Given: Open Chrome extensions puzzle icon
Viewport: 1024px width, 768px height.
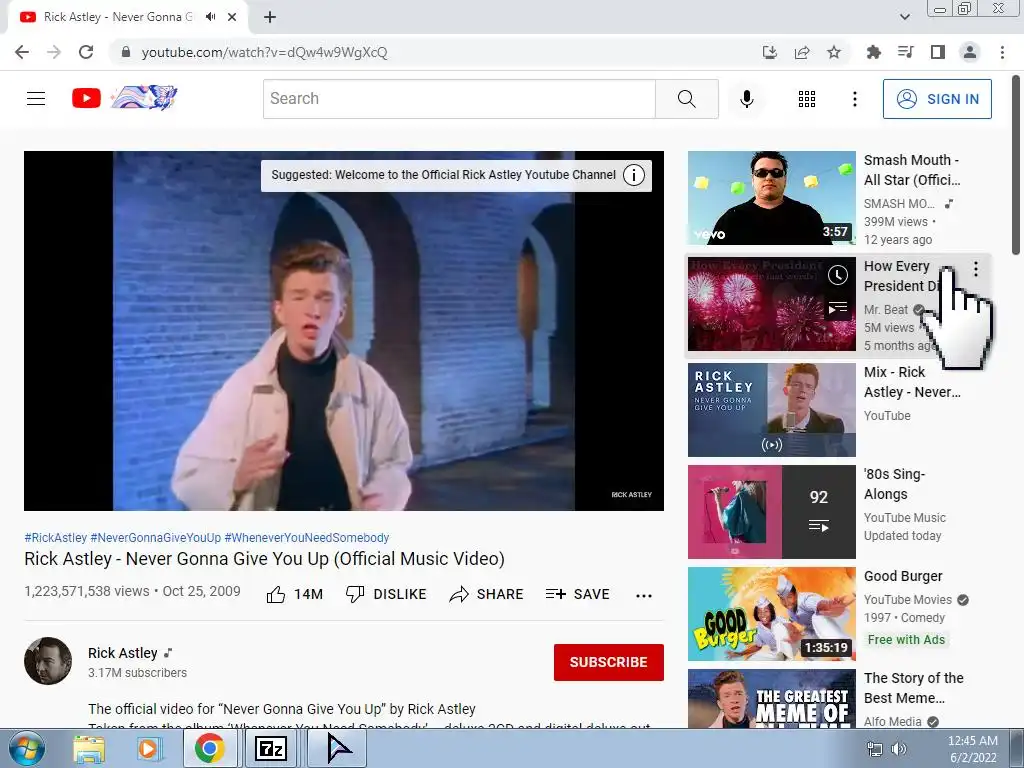Looking at the screenshot, I should click(873, 52).
